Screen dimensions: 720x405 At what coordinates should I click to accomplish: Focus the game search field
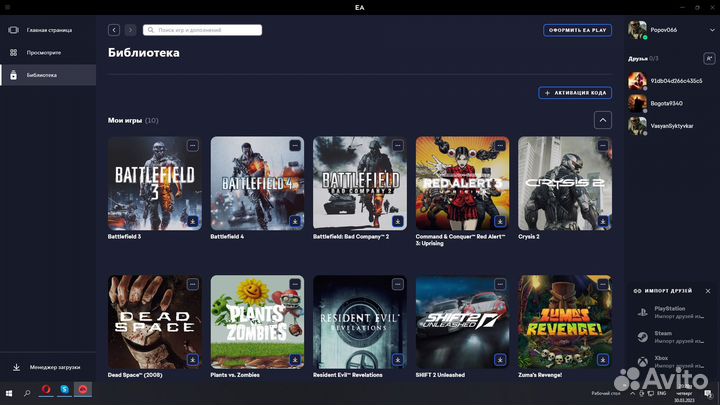tap(202, 30)
